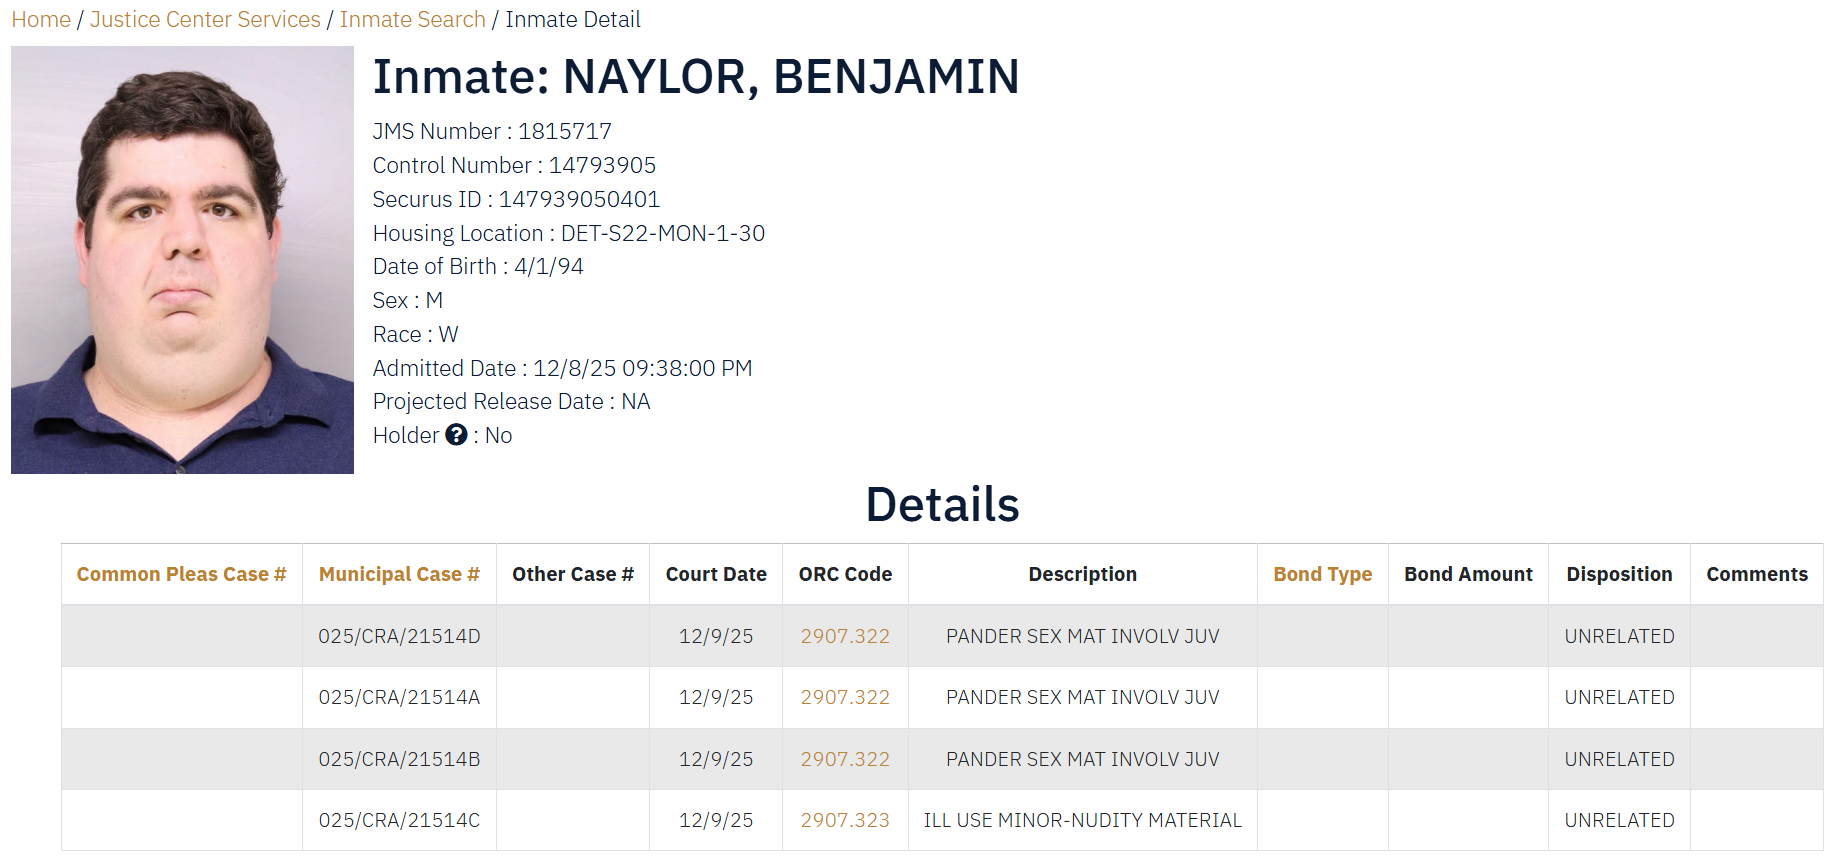Viewport: 1835px width, 860px height.
Task: Sort table by Bond Type header
Action: point(1322,574)
